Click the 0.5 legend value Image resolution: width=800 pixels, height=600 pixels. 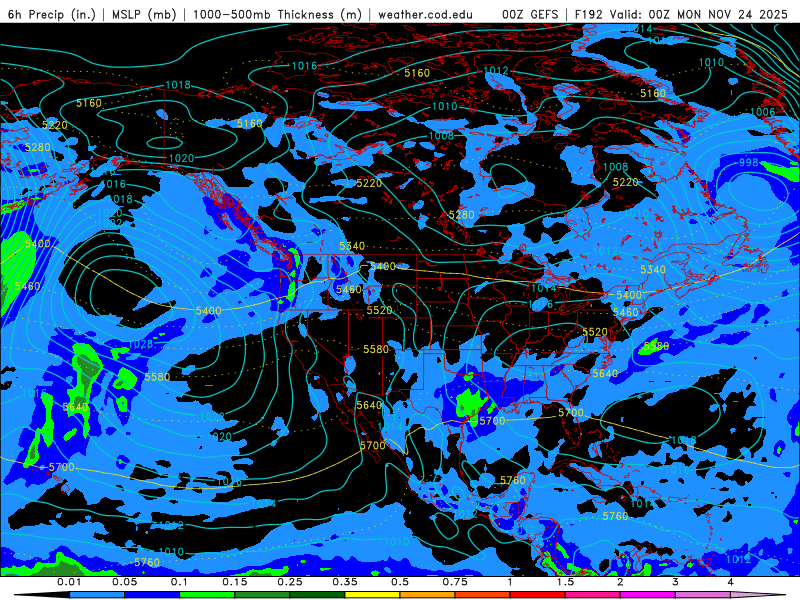pos(400,582)
